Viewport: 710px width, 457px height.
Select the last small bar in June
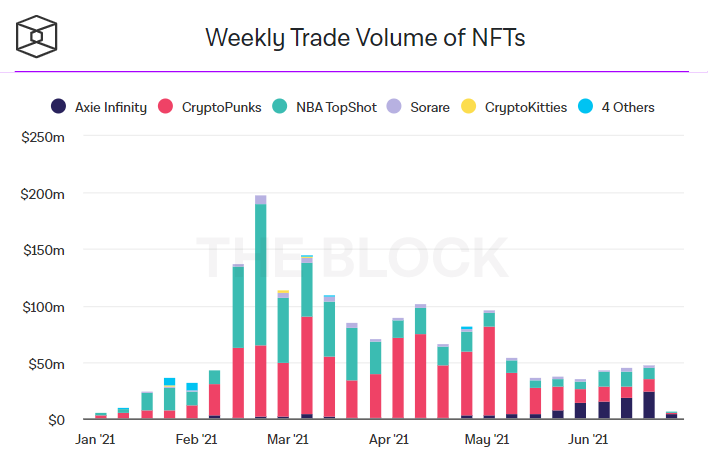672,415
